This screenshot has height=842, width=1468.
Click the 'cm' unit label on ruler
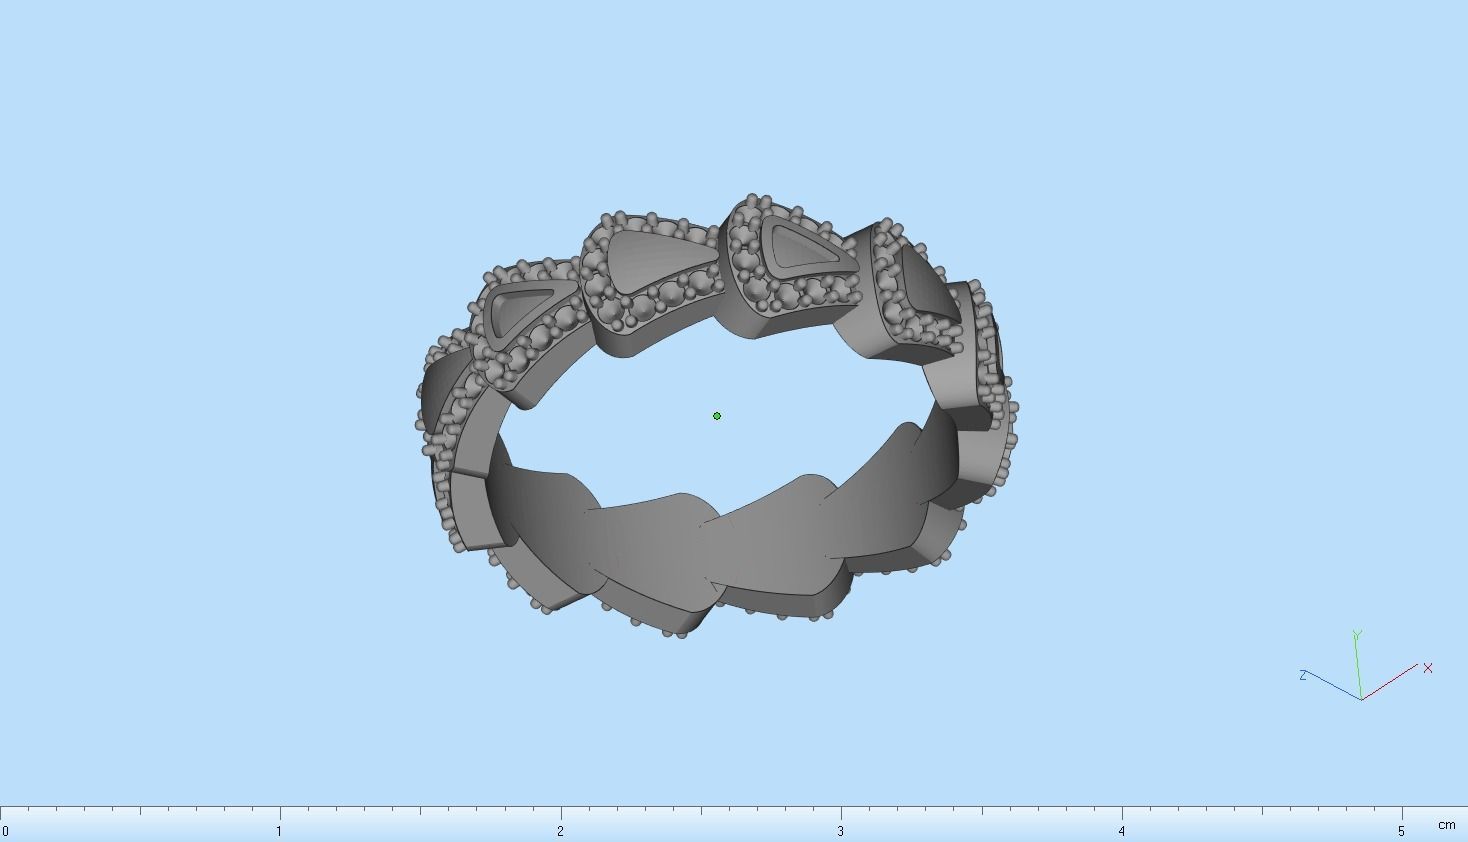pos(1446,825)
